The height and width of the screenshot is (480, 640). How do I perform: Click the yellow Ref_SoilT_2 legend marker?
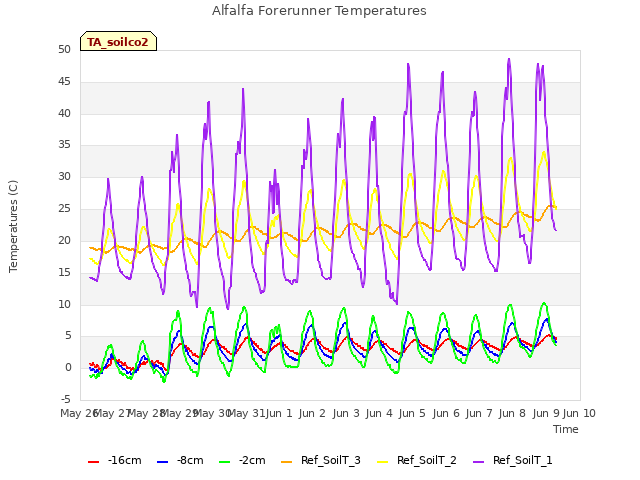382,462
